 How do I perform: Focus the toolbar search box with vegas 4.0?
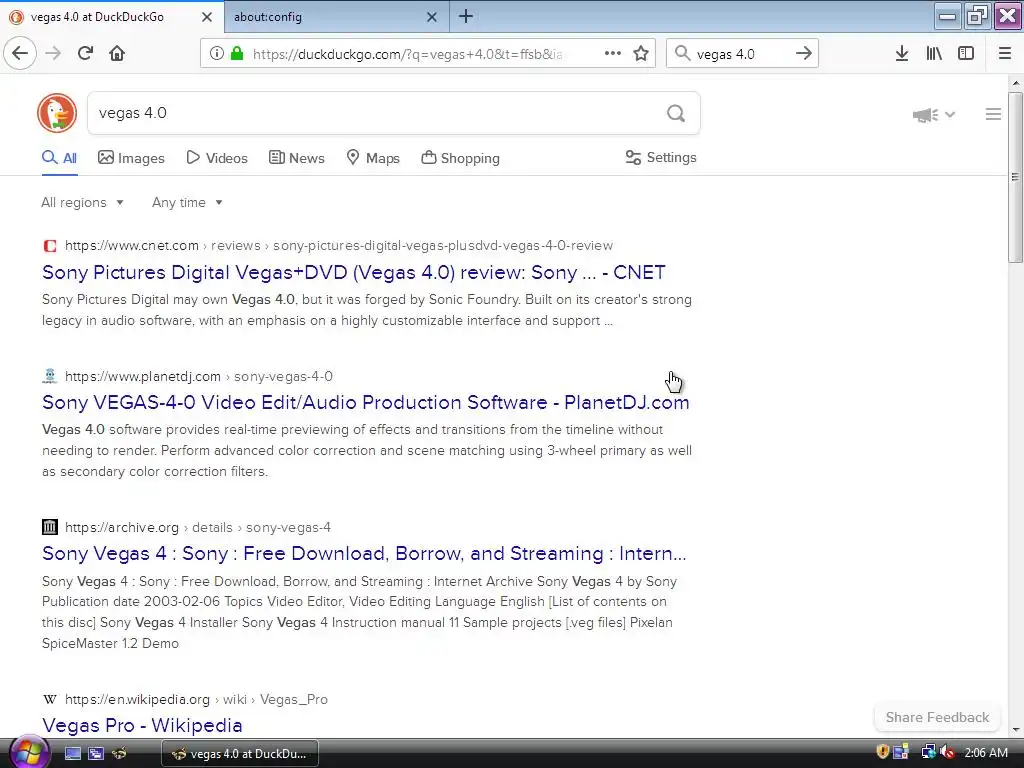(x=740, y=54)
